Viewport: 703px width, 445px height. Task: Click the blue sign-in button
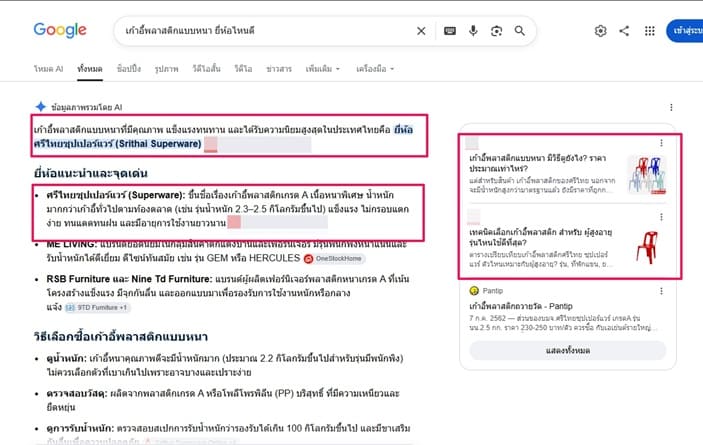coord(685,31)
